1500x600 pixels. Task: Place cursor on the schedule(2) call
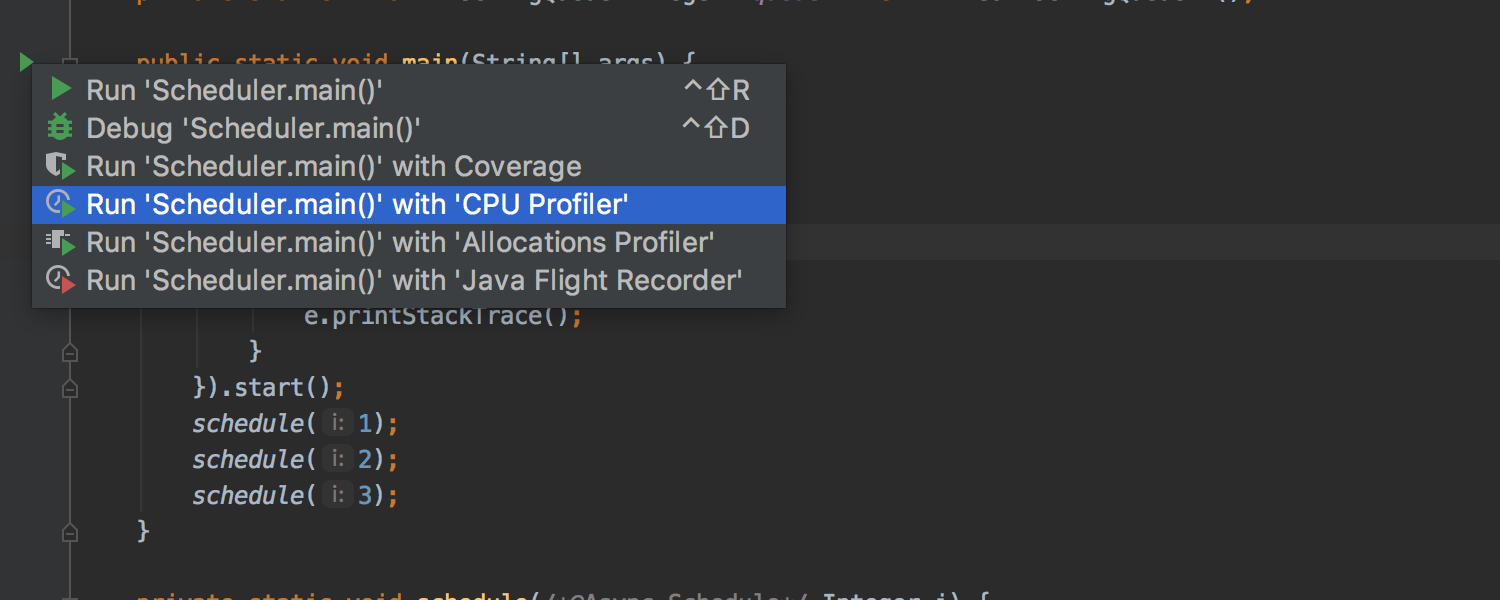[248, 459]
